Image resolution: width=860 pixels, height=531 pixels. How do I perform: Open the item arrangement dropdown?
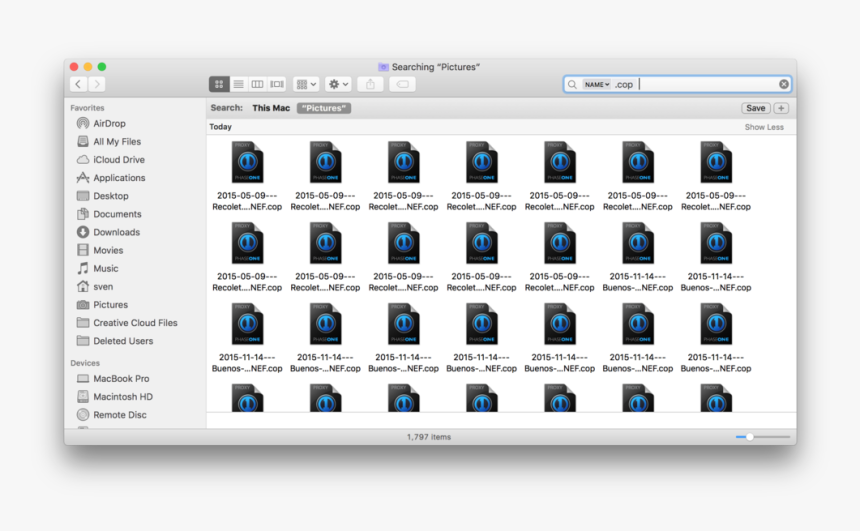(x=306, y=84)
